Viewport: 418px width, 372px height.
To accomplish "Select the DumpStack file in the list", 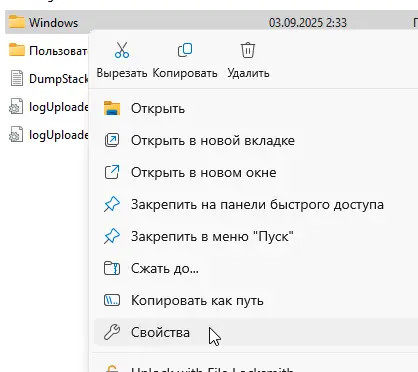I will tap(47, 79).
